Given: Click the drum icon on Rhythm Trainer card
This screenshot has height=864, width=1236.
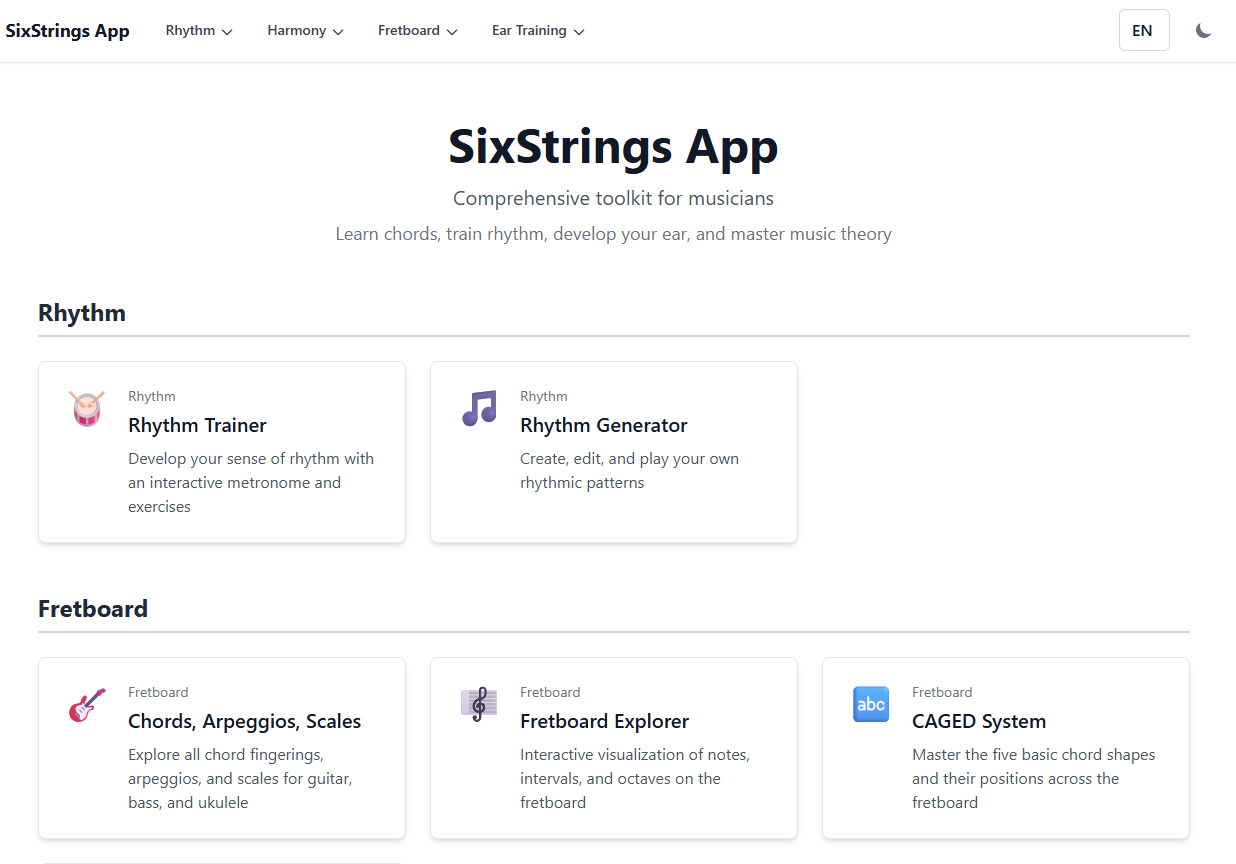Looking at the screenshot, I should (x=87, y=408).
